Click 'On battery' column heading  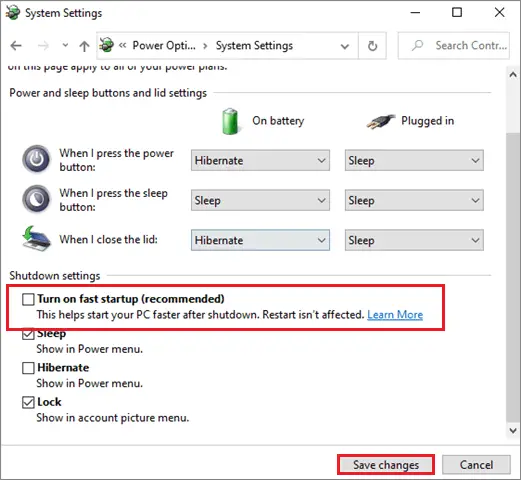278,121
